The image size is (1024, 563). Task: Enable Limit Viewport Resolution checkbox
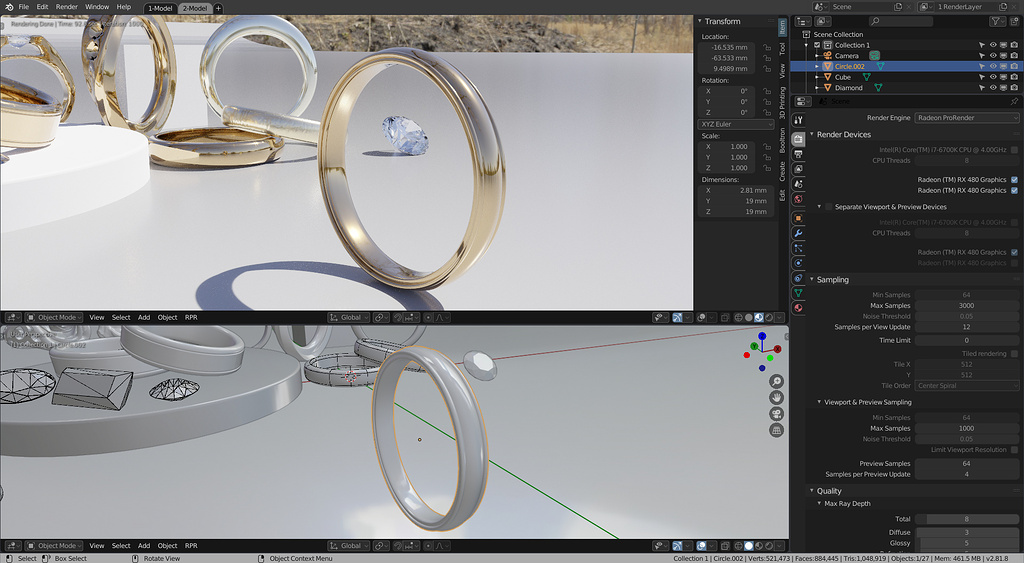coord(1014,449)
